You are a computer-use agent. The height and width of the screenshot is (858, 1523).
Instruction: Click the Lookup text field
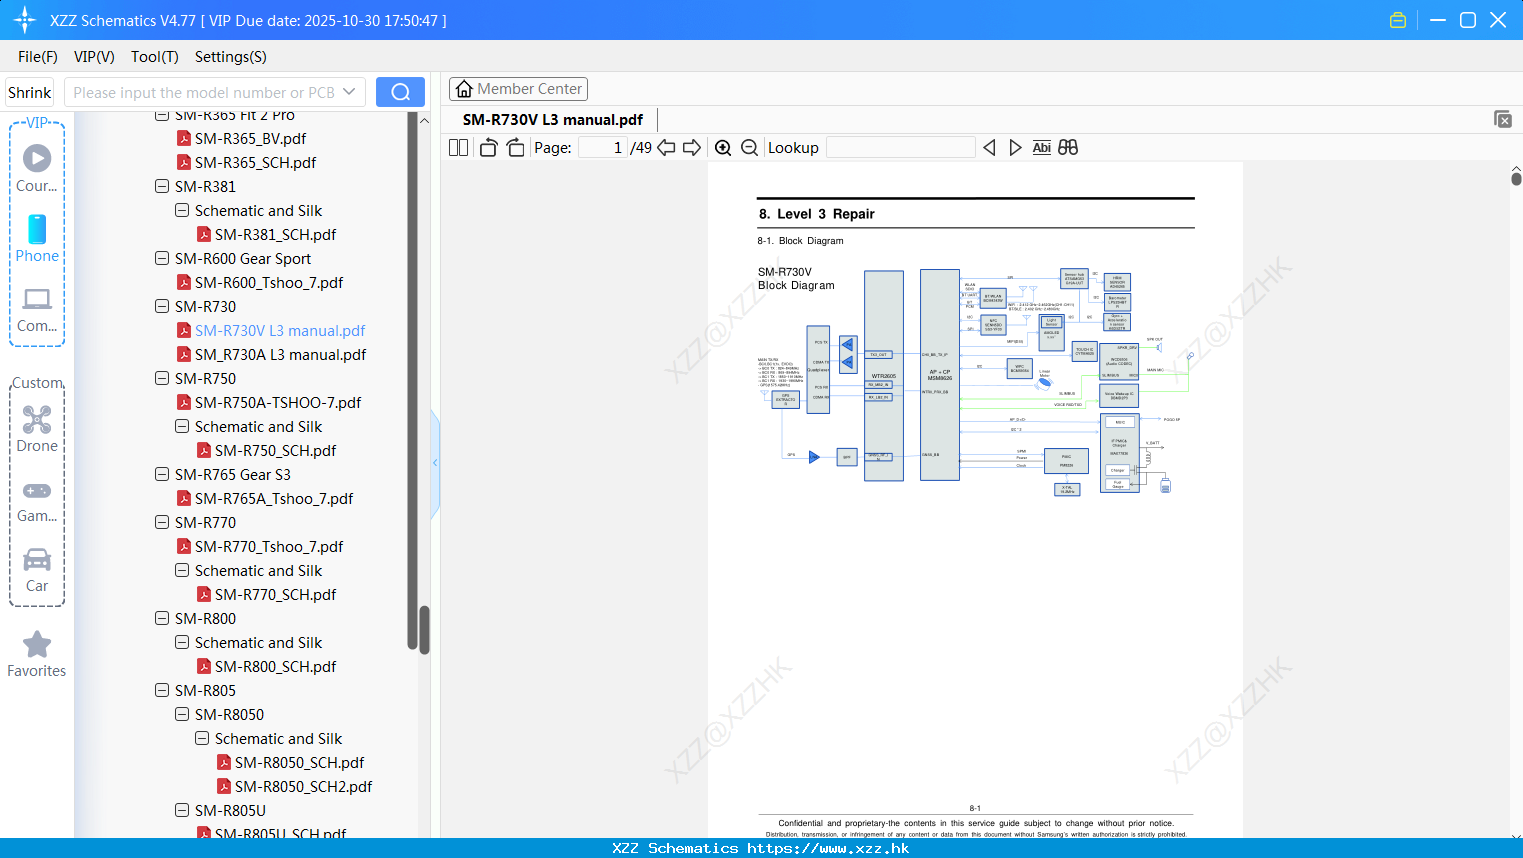[x=901, y=147]
